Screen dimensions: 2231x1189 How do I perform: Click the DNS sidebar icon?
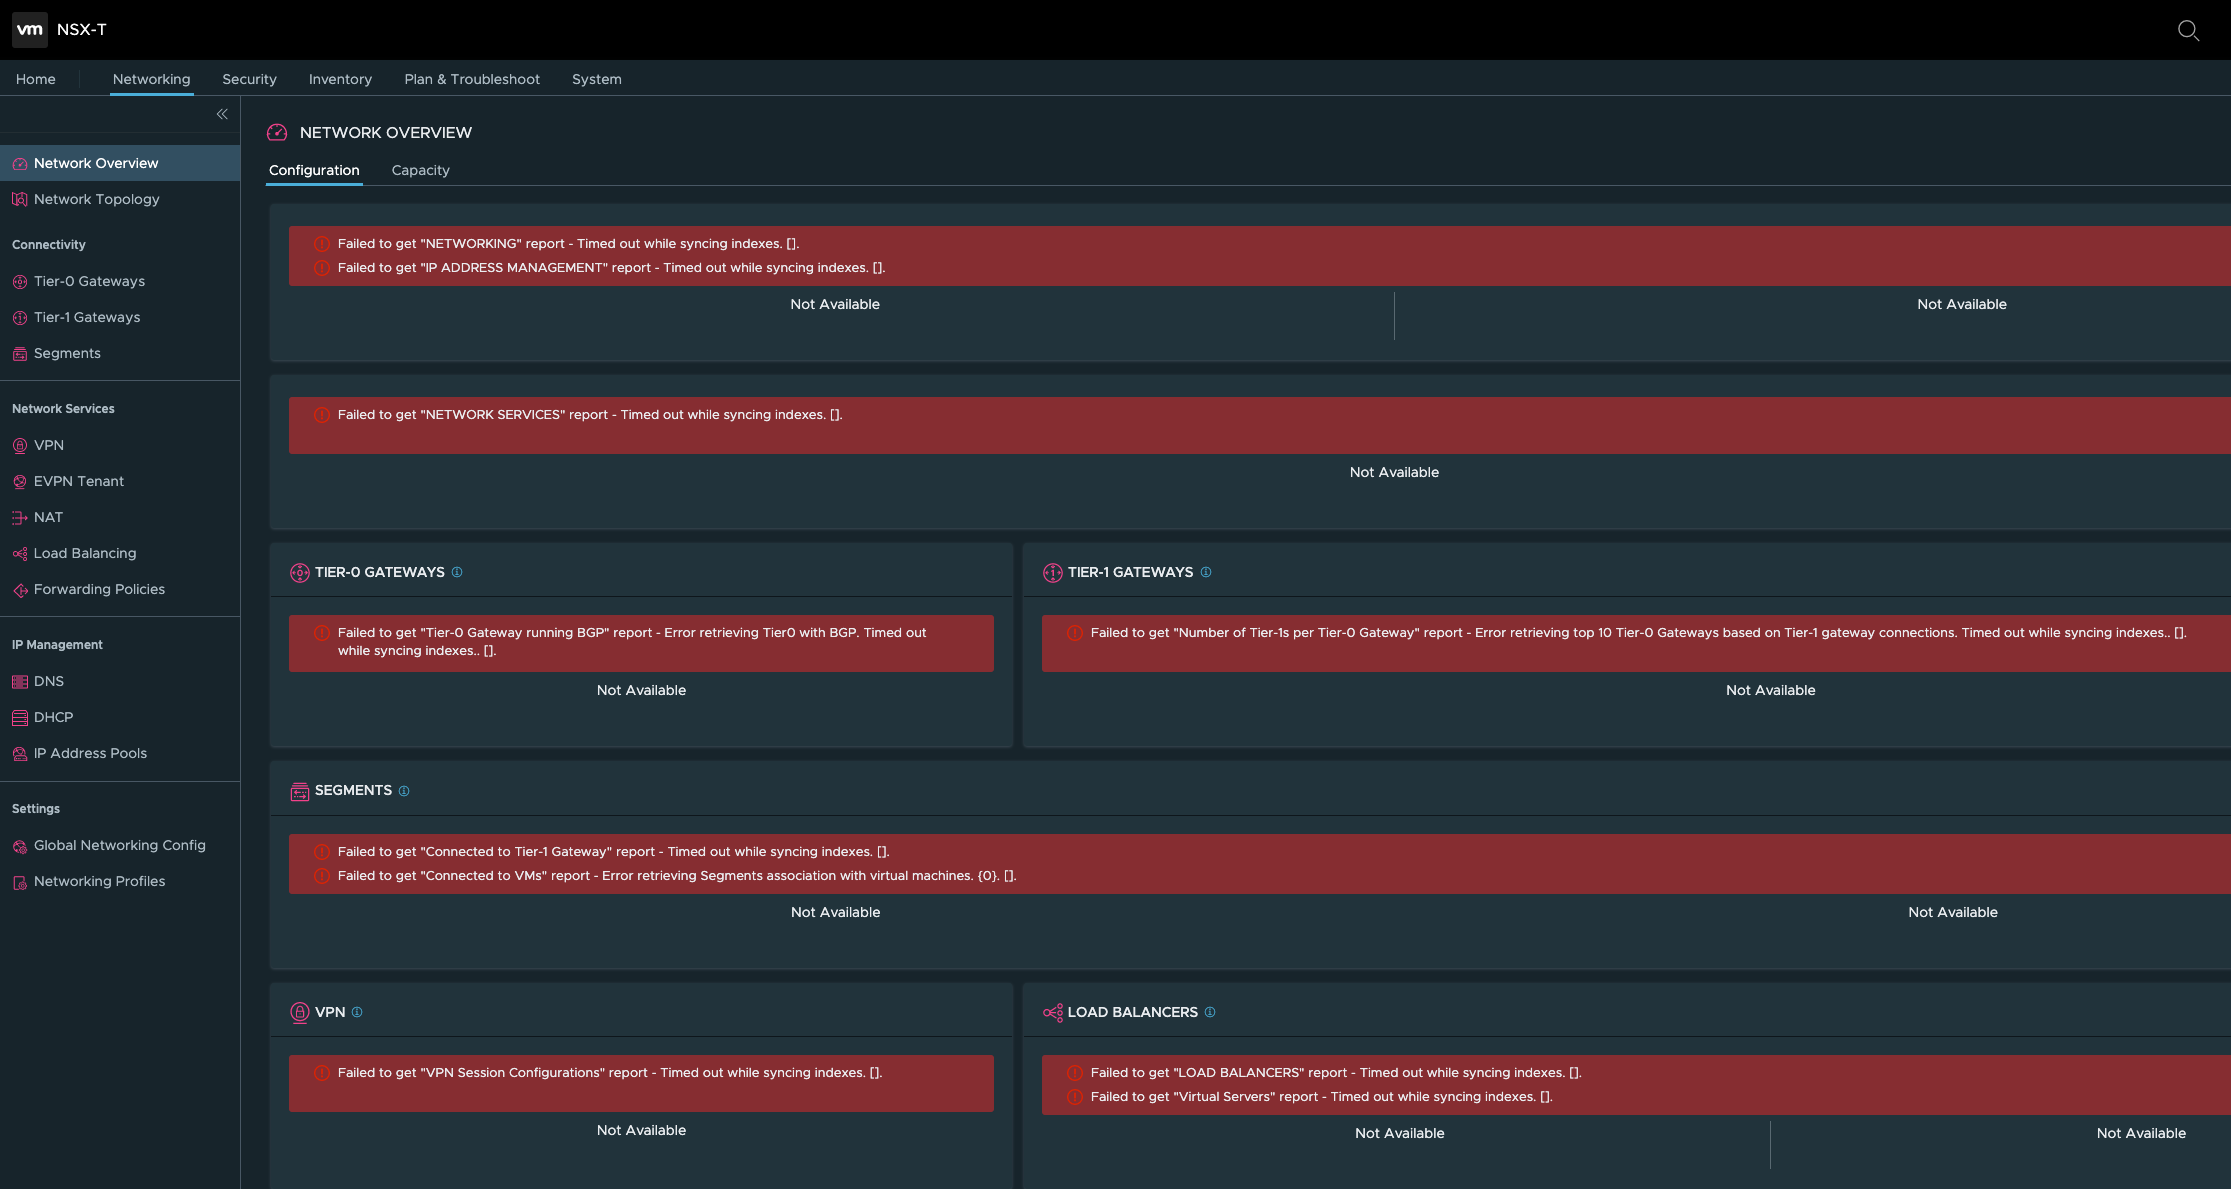click(20, 682)
